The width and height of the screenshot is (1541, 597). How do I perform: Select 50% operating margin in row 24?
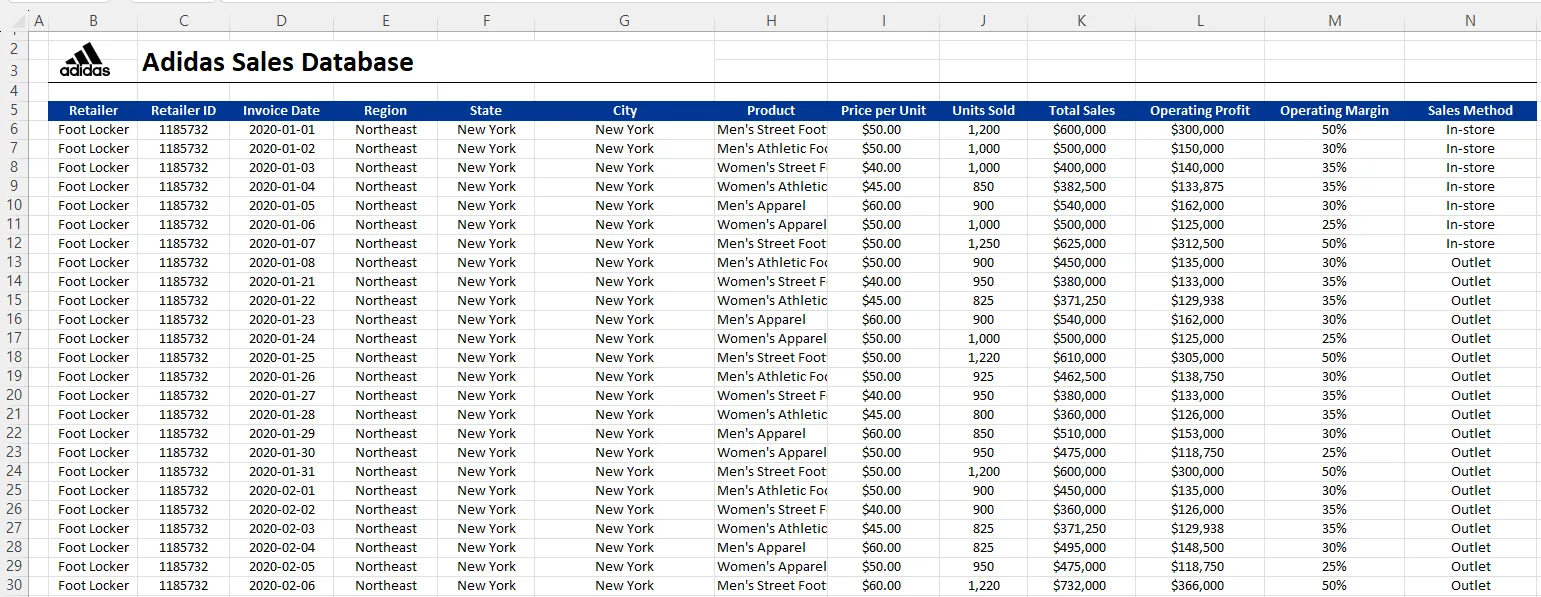pyautogui.click(x=1334, y=472)
